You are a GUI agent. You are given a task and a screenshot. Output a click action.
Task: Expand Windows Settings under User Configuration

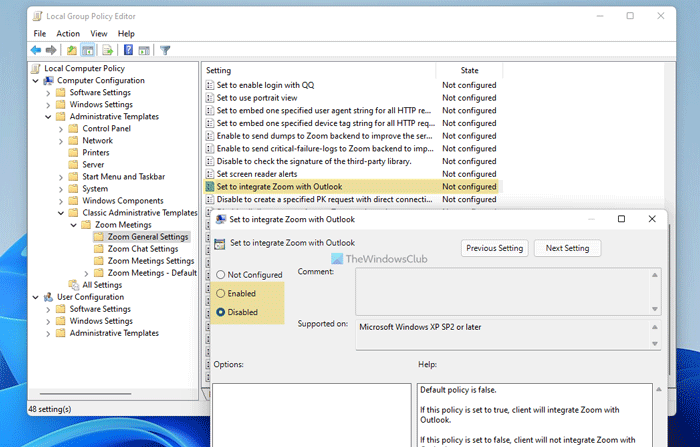coord(48,322)
